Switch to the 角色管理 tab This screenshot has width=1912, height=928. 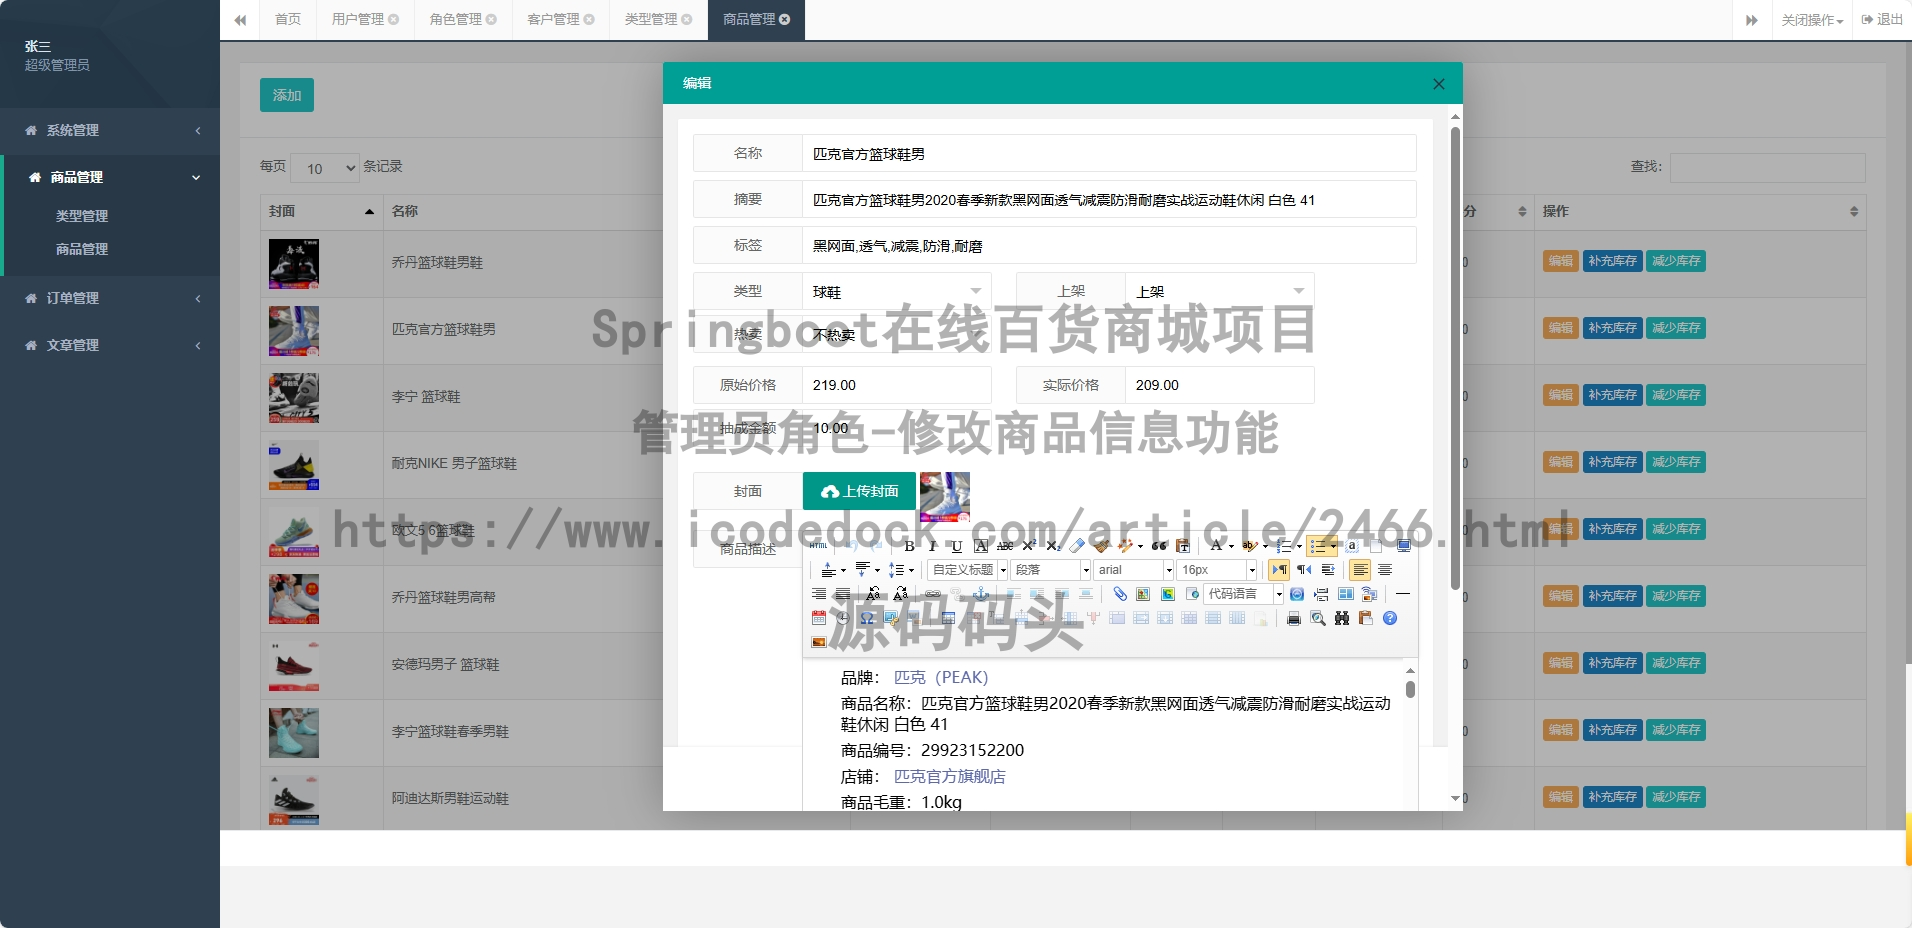[463, 19]
